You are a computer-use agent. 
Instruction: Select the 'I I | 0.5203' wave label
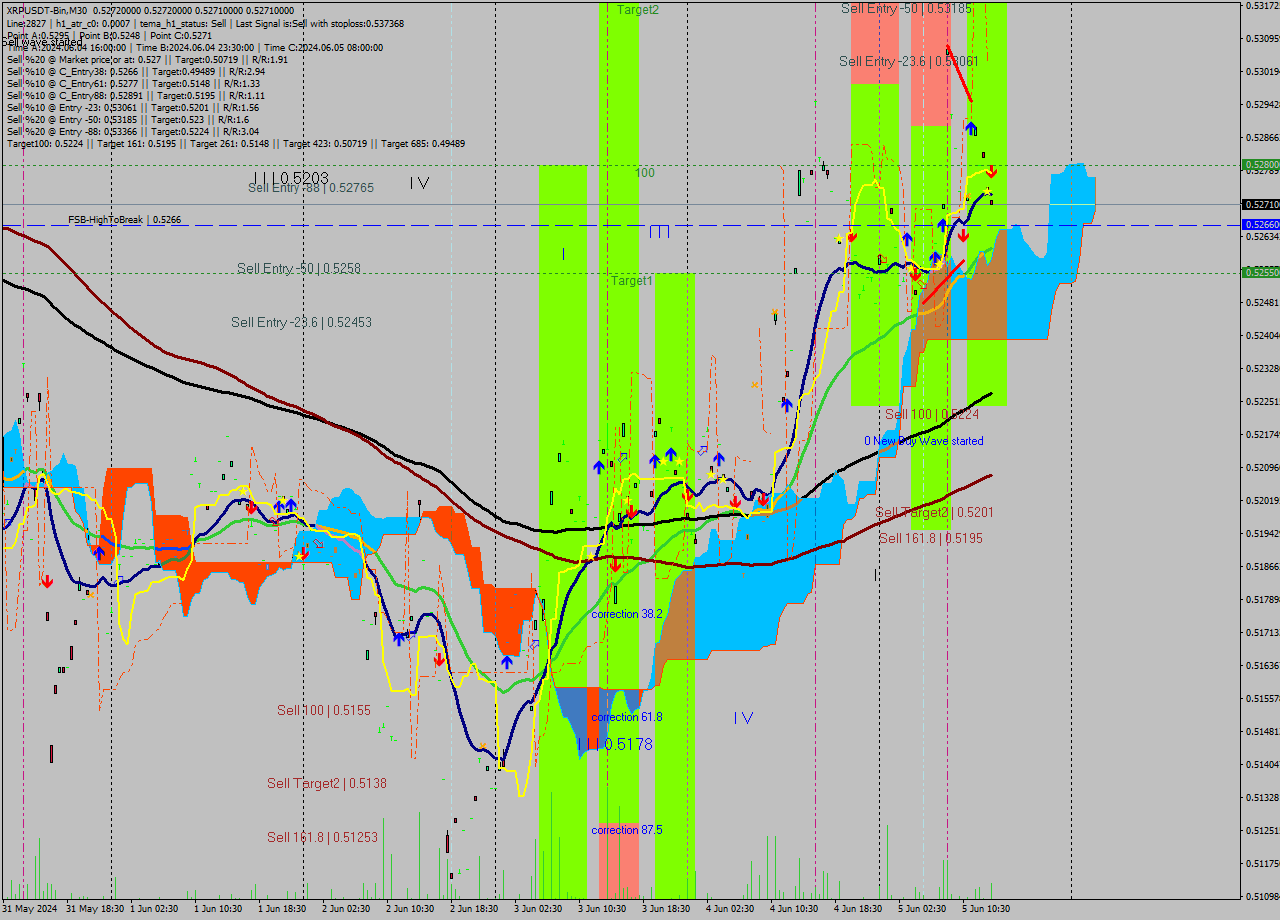[x=290, y=177]
